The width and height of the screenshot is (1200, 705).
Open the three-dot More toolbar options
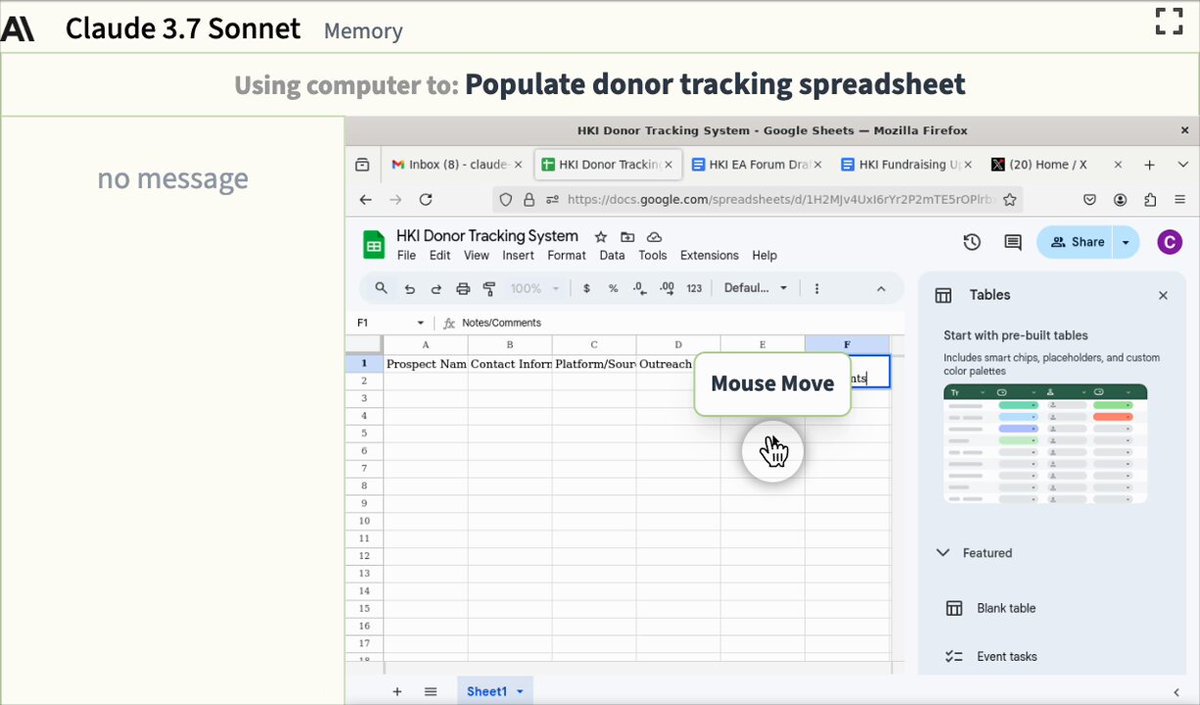817,288
